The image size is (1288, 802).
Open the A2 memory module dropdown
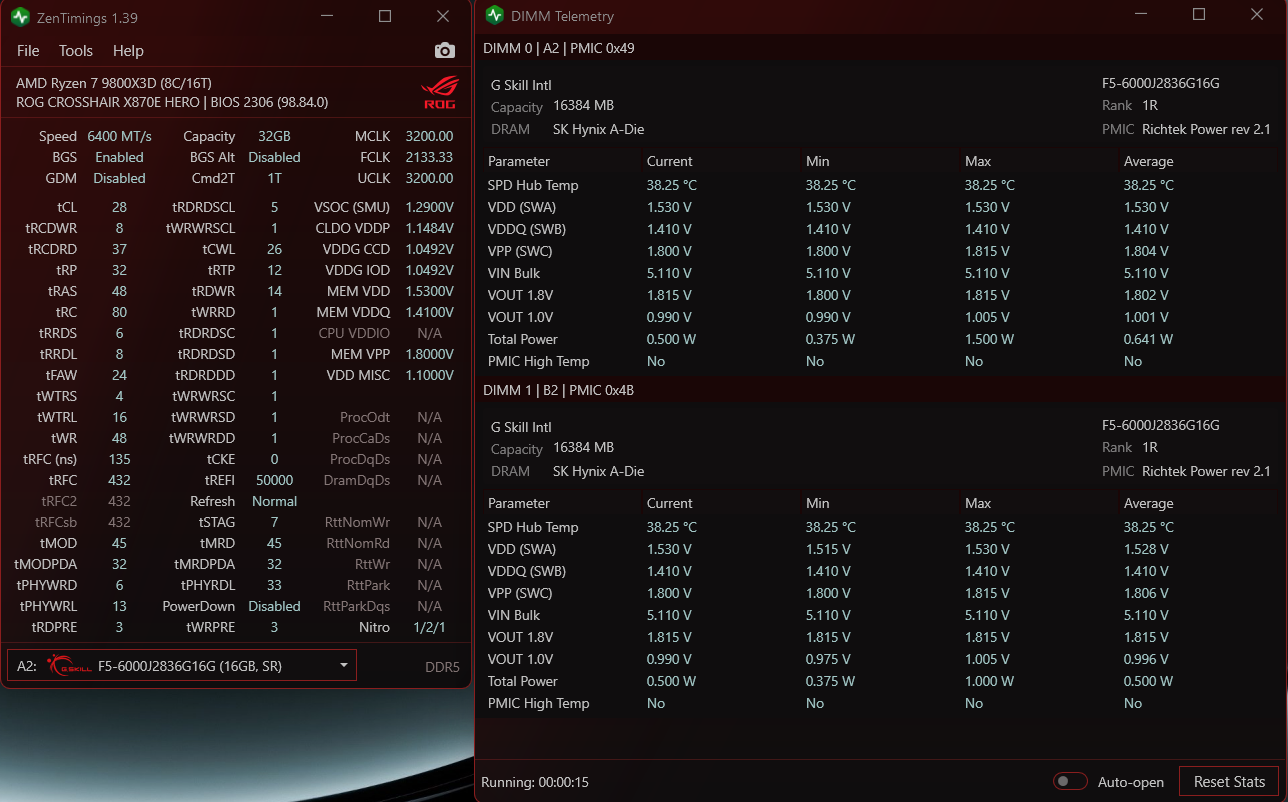point(182,666)
